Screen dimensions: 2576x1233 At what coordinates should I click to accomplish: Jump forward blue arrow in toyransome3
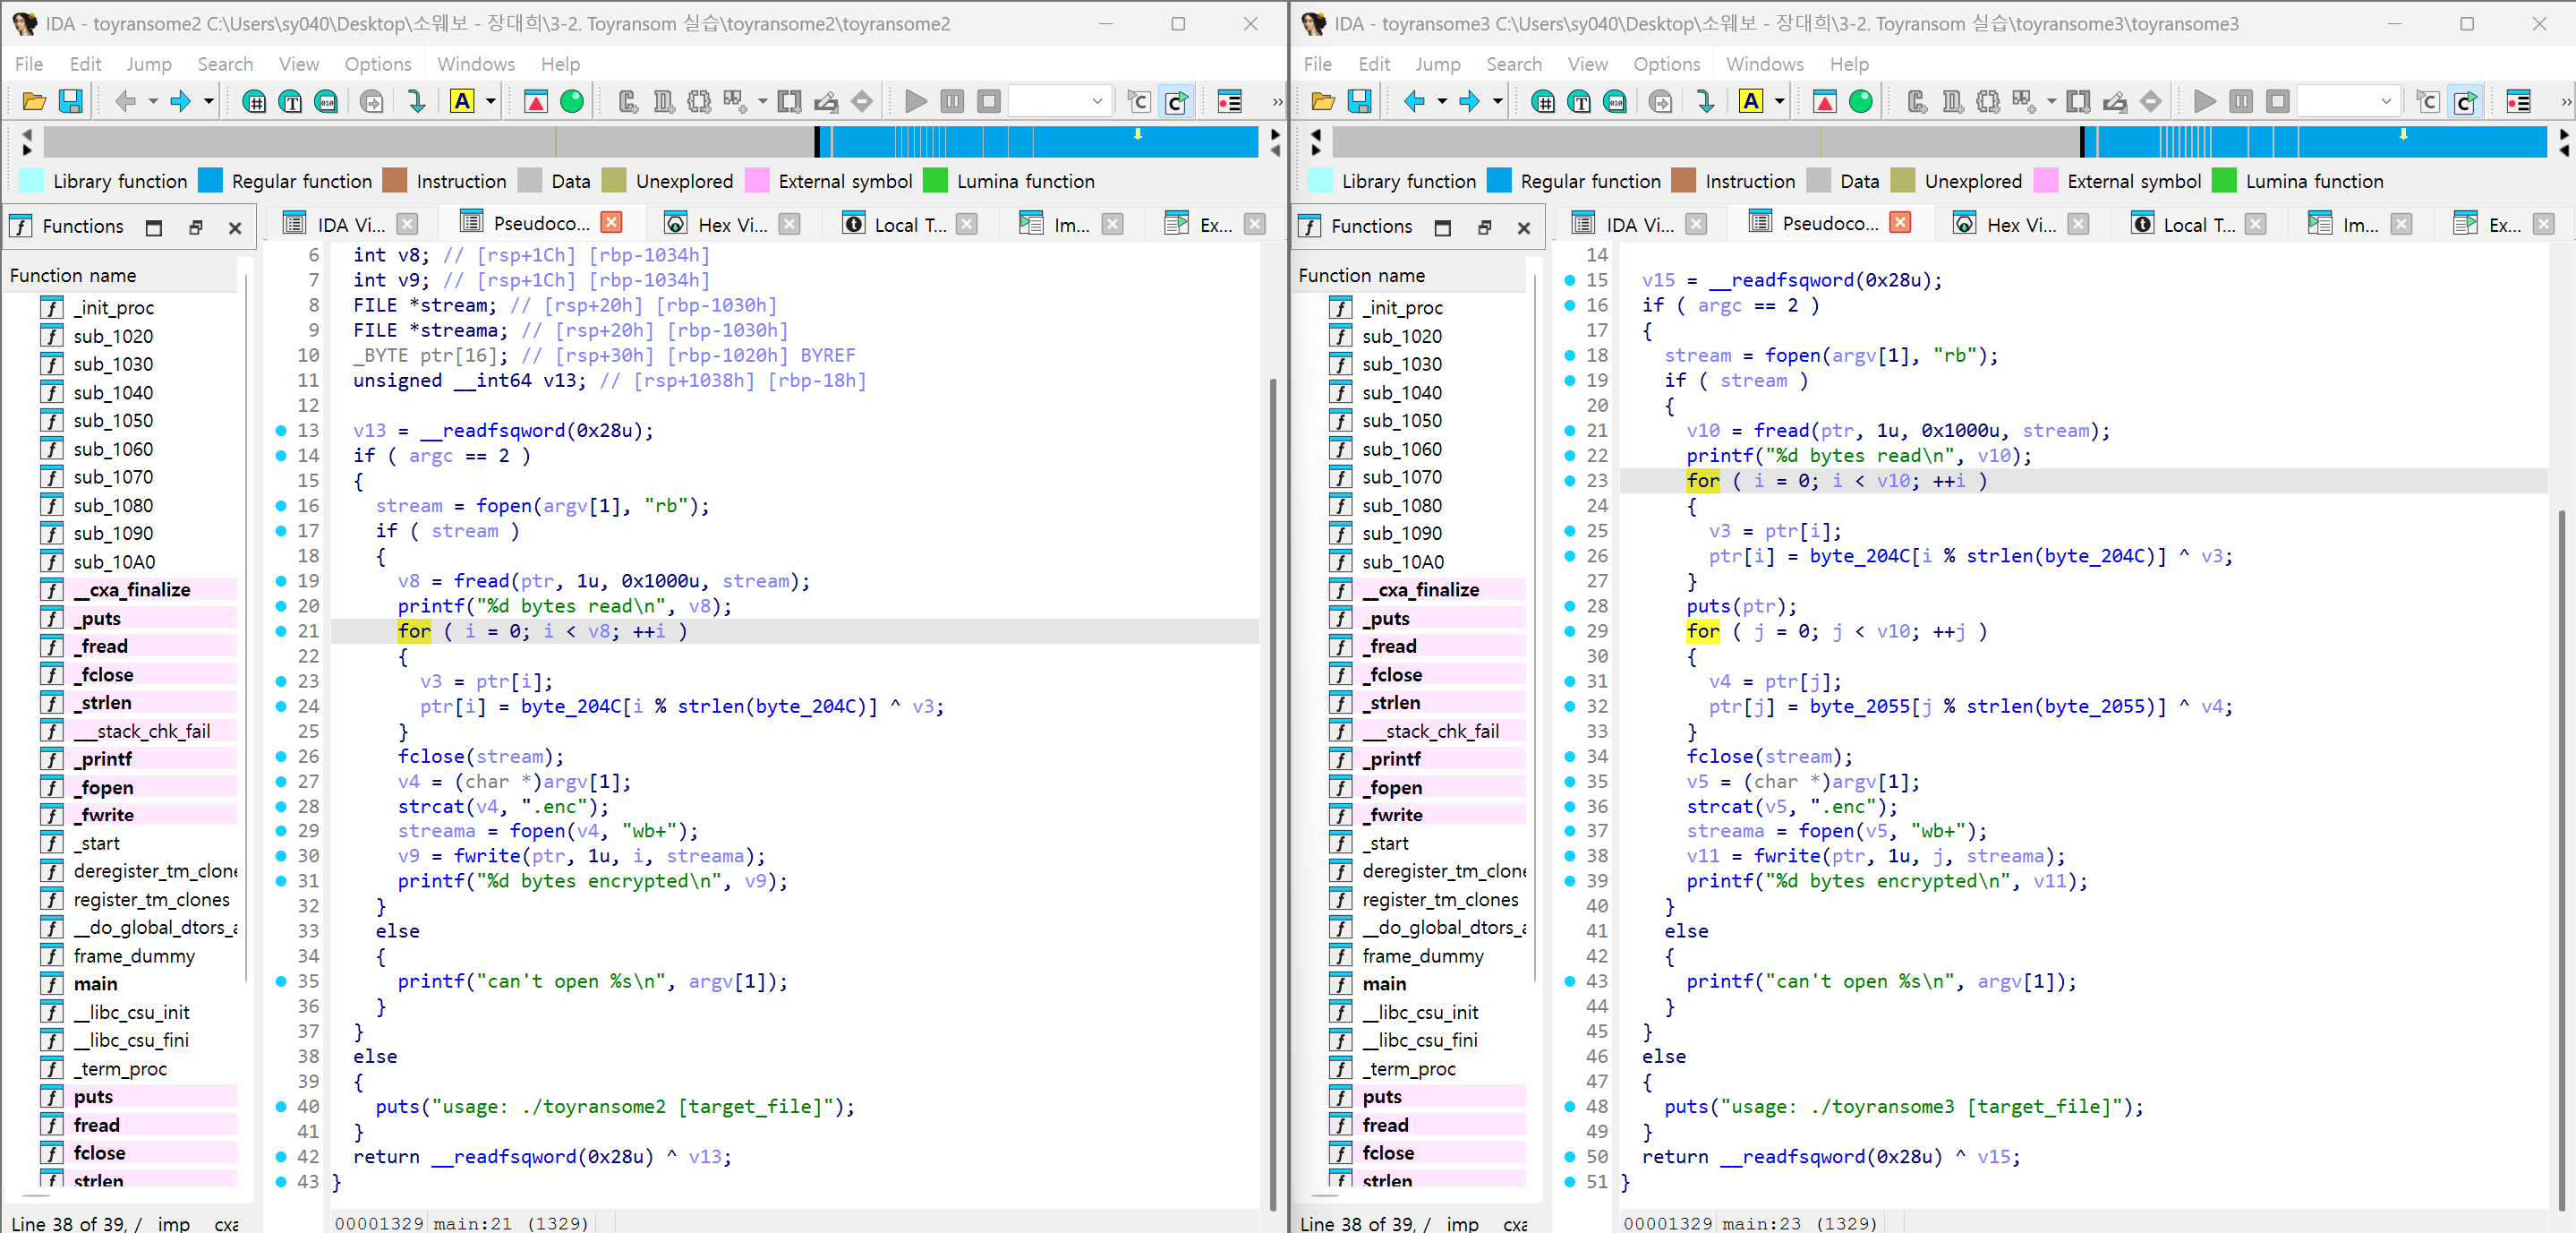1469,101
